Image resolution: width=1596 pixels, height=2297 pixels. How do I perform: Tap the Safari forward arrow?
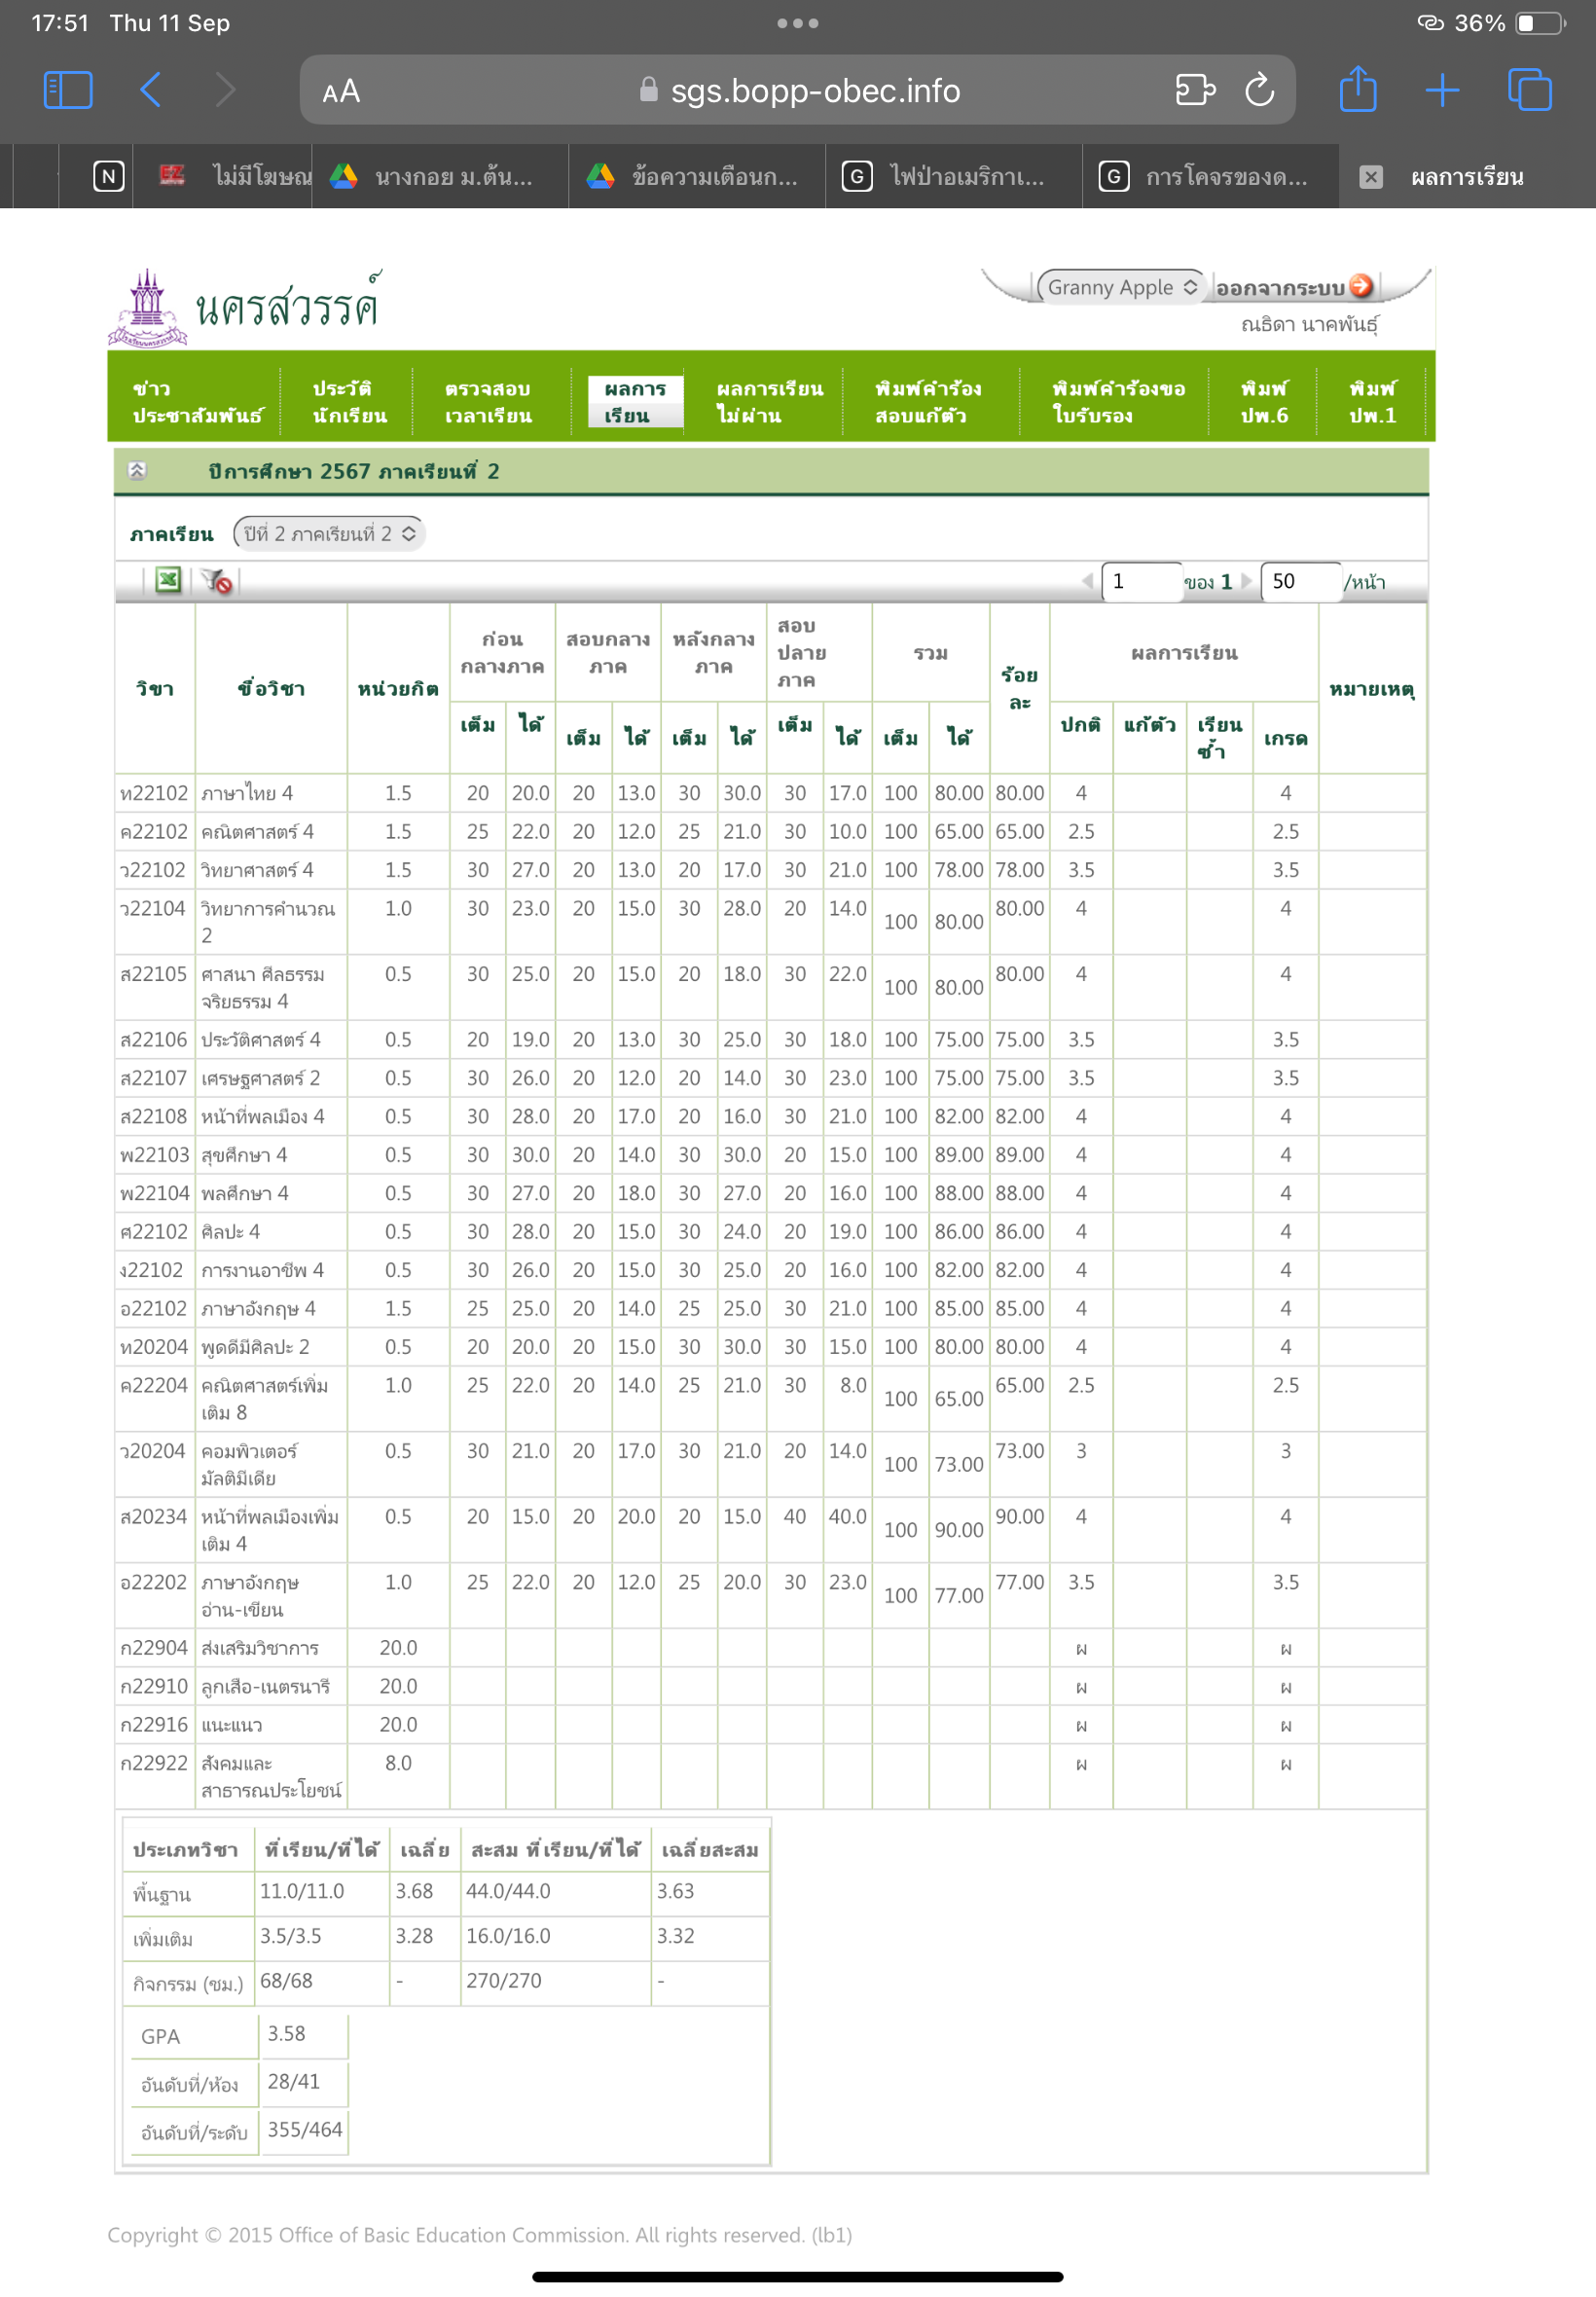click(226, 90)
